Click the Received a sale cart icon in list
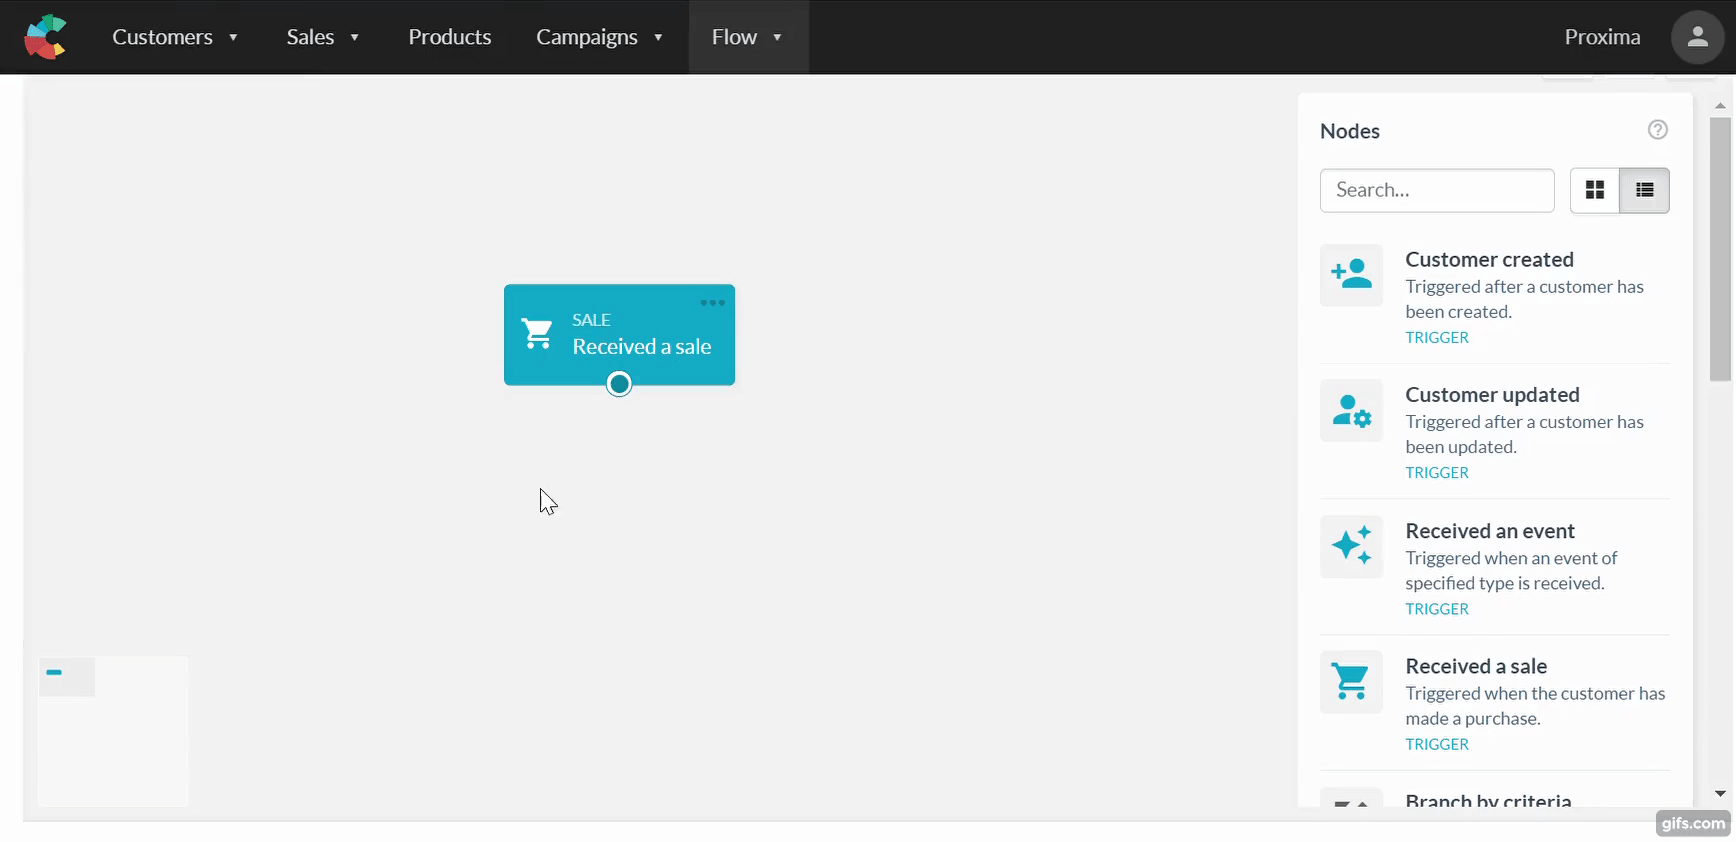Screen dimensions: 1736x842 pos(1351,682)
